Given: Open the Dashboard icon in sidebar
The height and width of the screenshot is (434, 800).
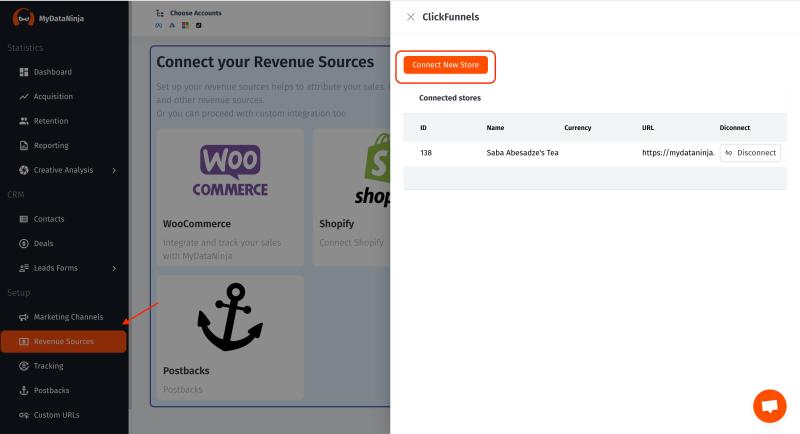Looking at the screenshot, I should tap(23, 72).
